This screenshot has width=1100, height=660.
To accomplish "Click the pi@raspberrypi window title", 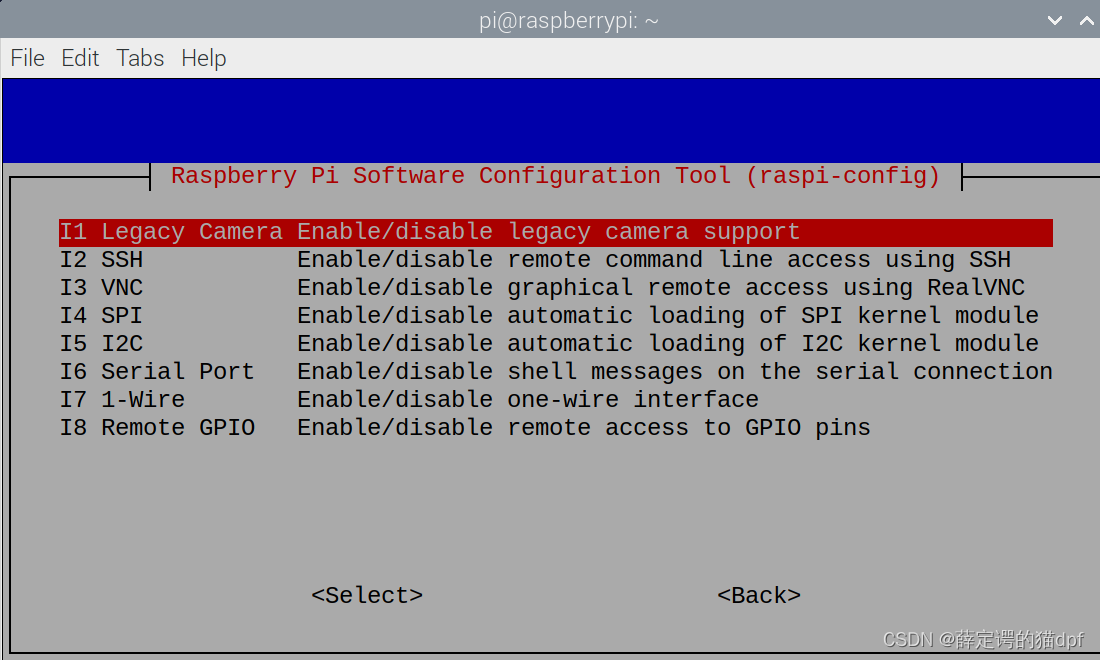I will click(569, 21).
